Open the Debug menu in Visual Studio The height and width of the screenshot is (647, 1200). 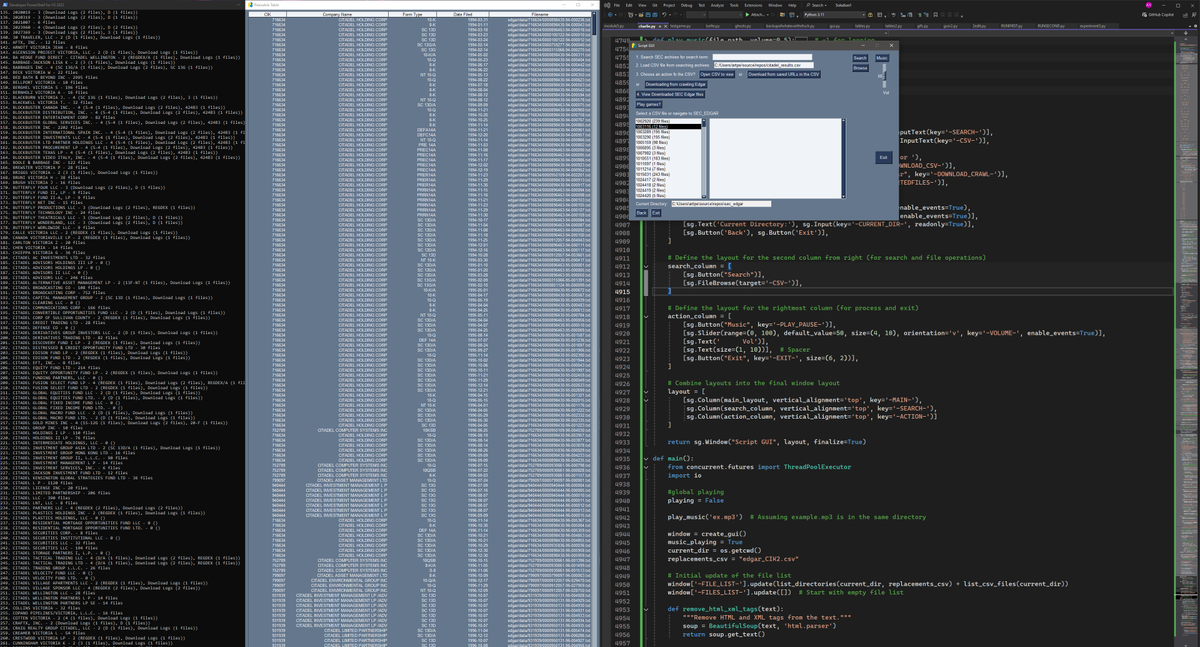point(687,5)
